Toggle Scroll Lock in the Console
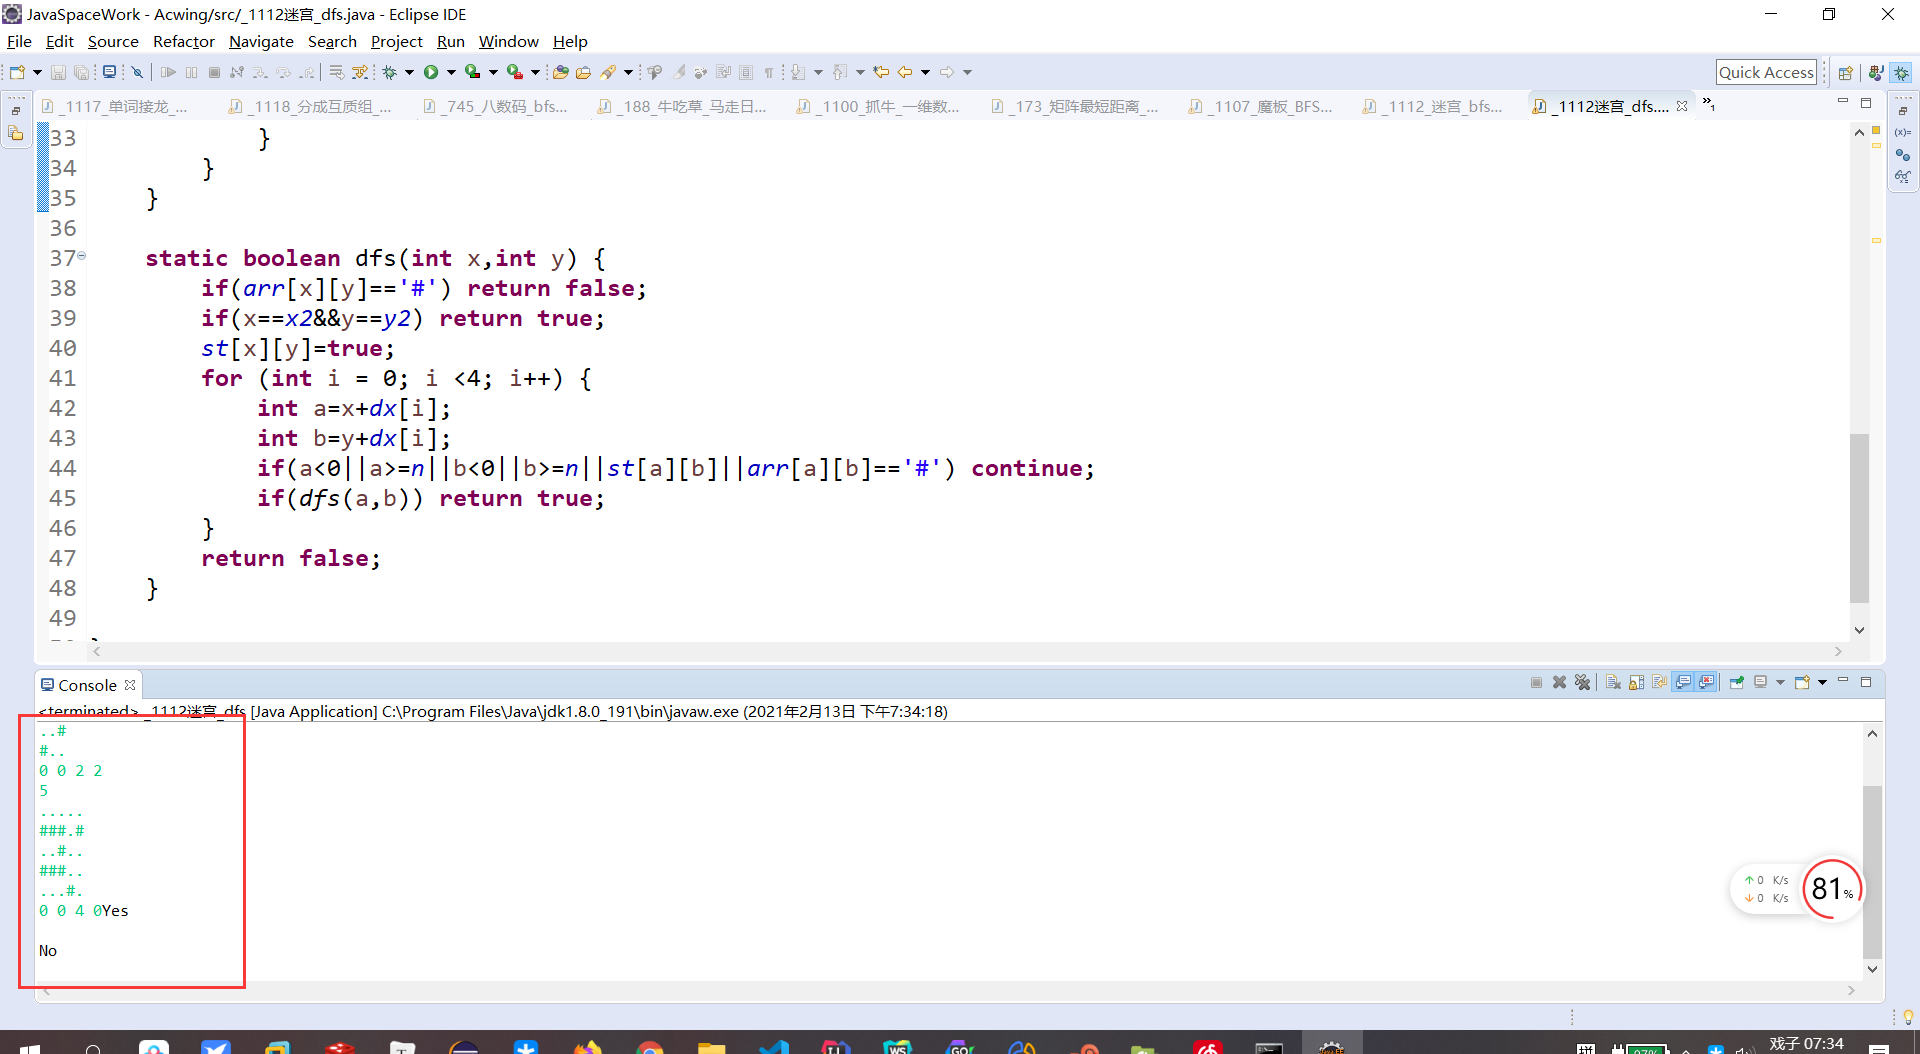This screenshot has width=1920, height=1054. (x=1637, y=682)
